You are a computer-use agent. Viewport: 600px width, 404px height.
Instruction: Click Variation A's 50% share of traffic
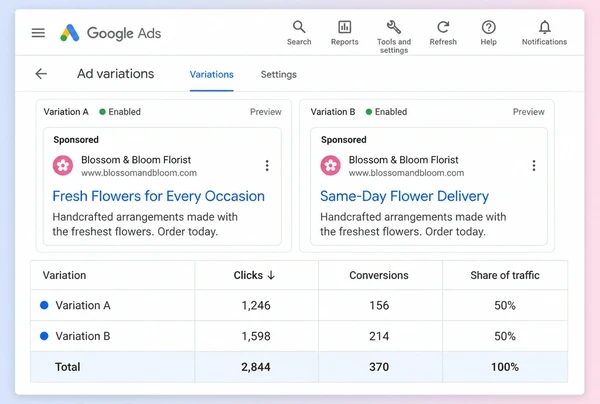click(505, 305)
